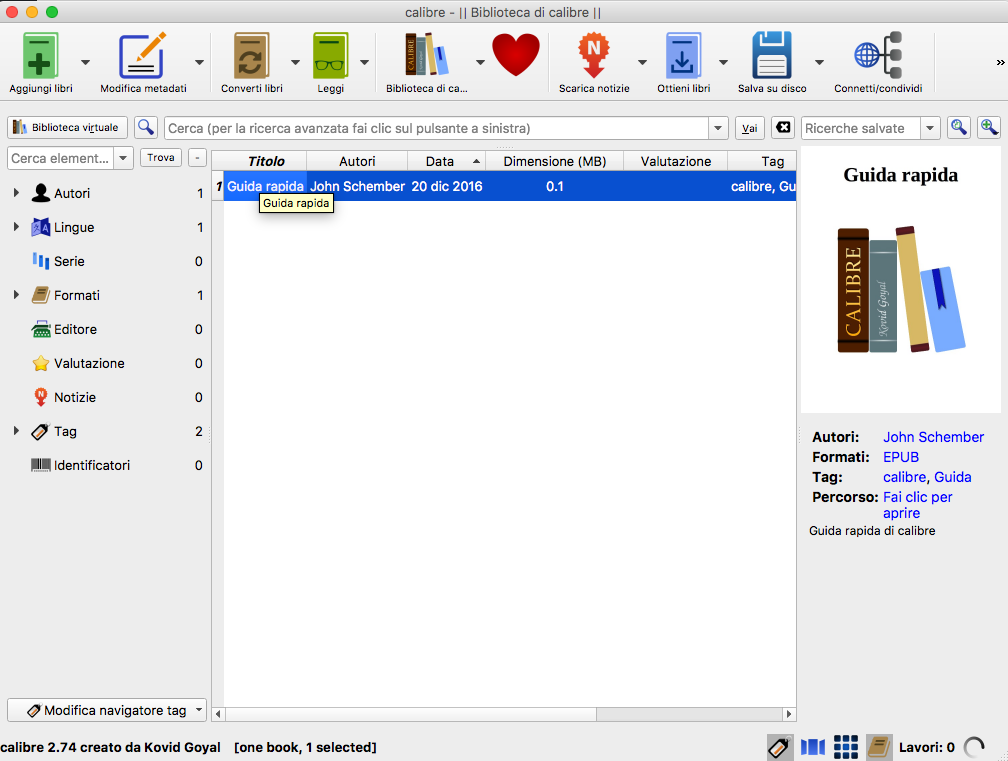
Task: Click the Scarica notizie icon
Action: 594,56
